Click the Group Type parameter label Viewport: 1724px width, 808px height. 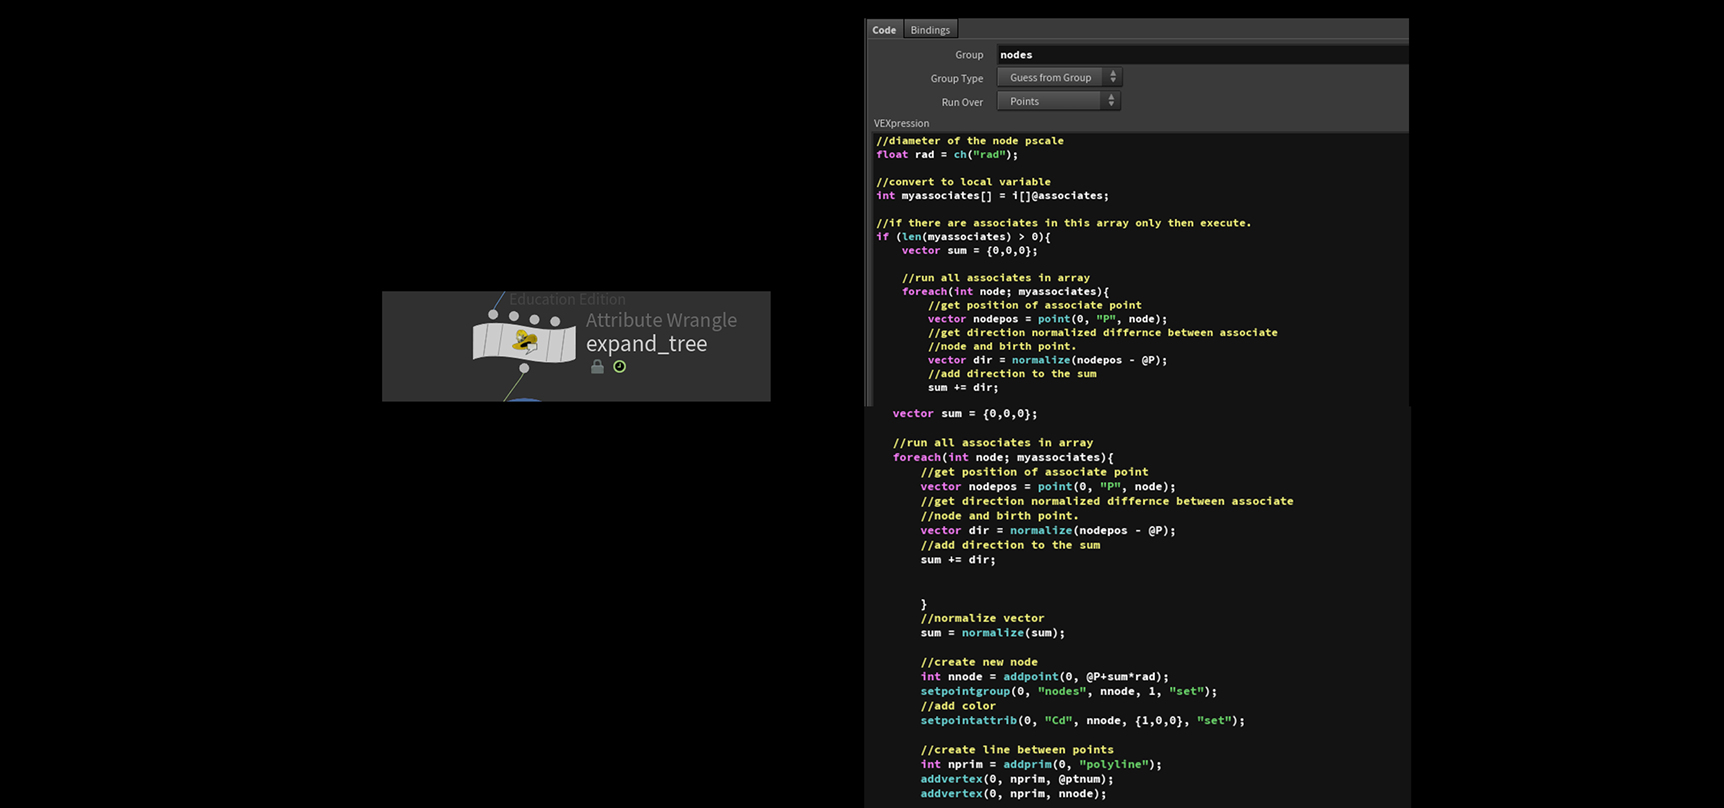956,78
